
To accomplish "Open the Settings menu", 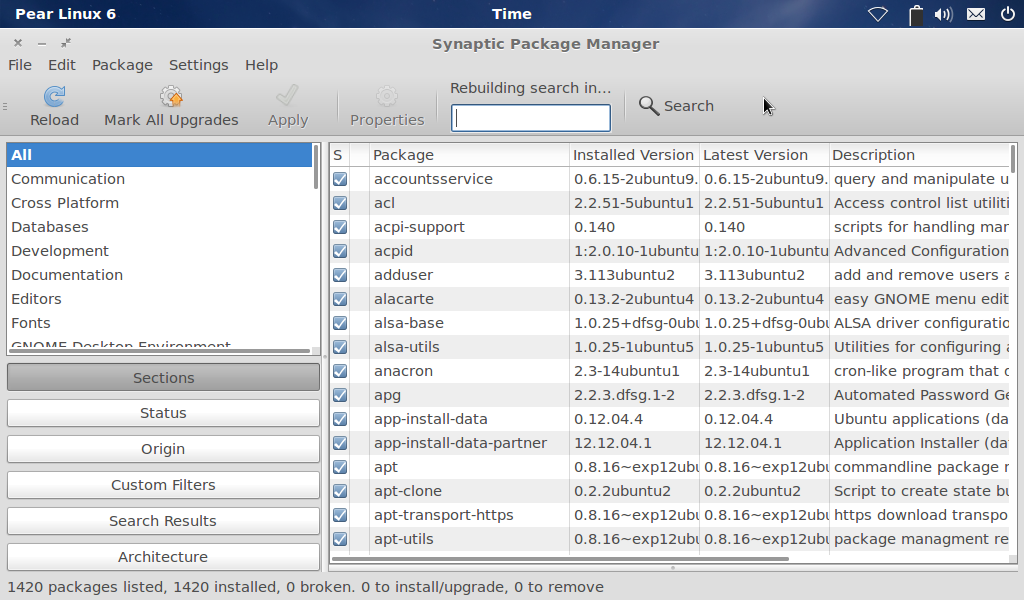I will (x=199, y=65).
